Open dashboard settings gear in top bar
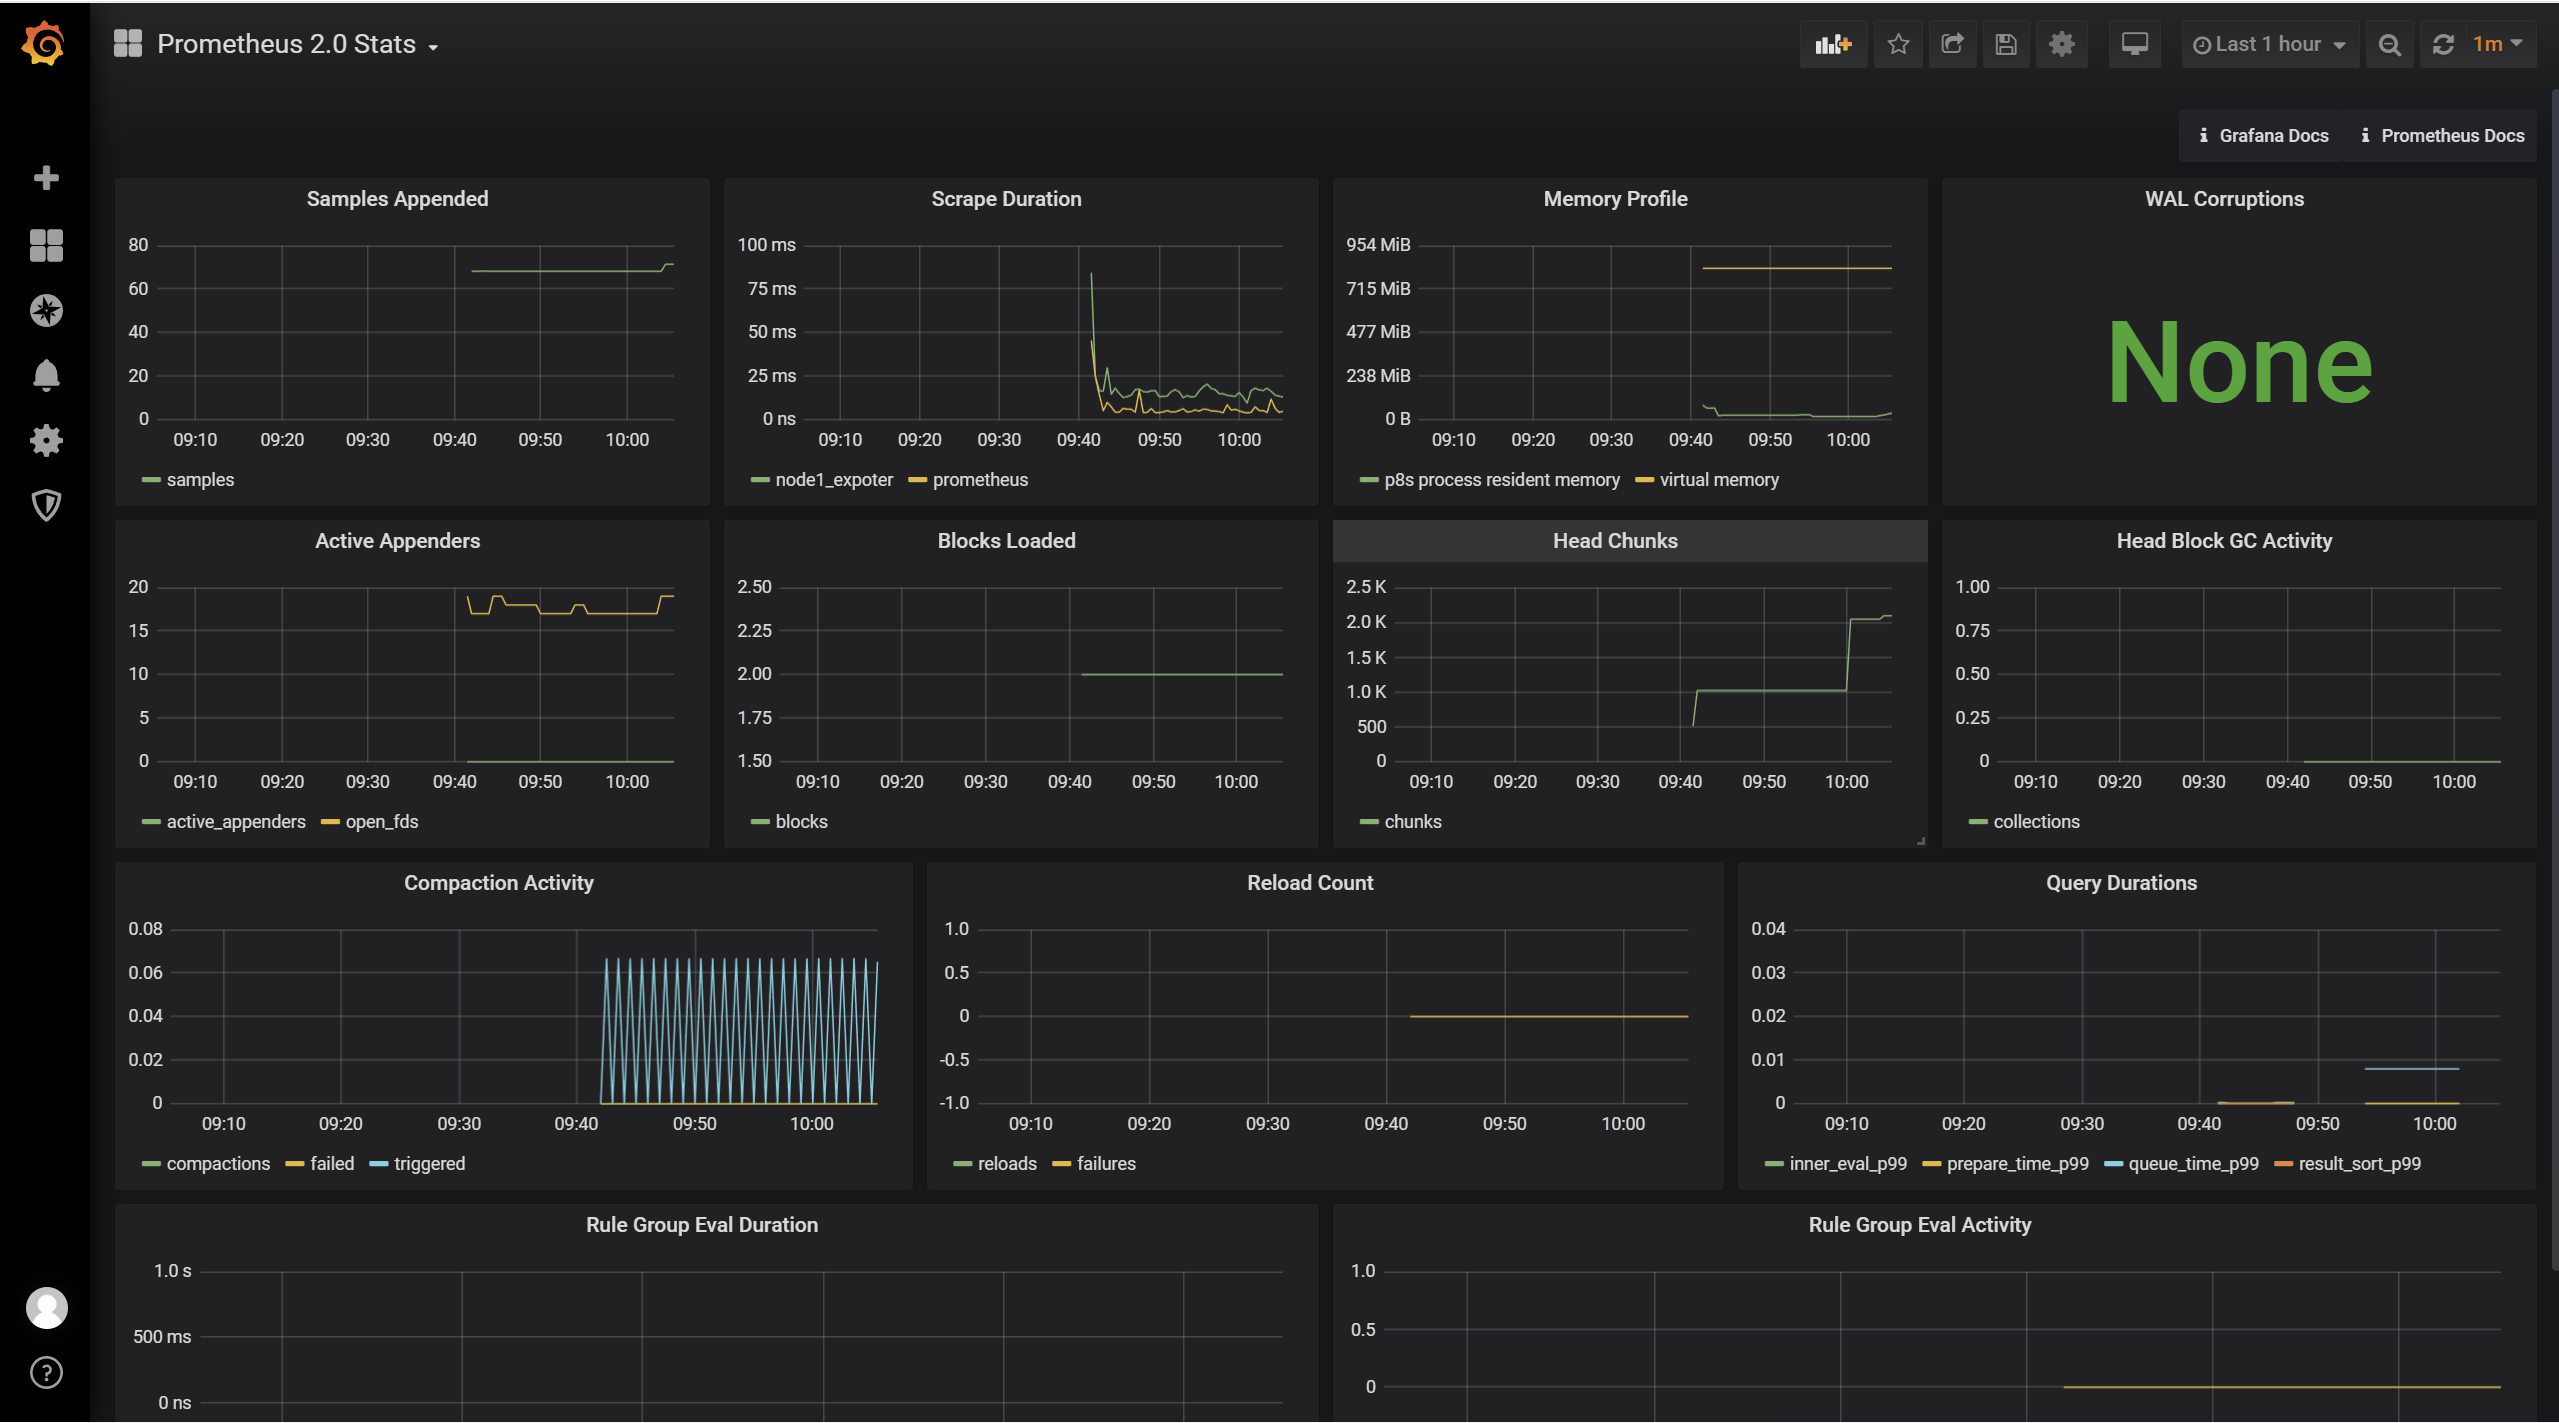Screen dimensions: 2559x1423 pos(2062,44)
